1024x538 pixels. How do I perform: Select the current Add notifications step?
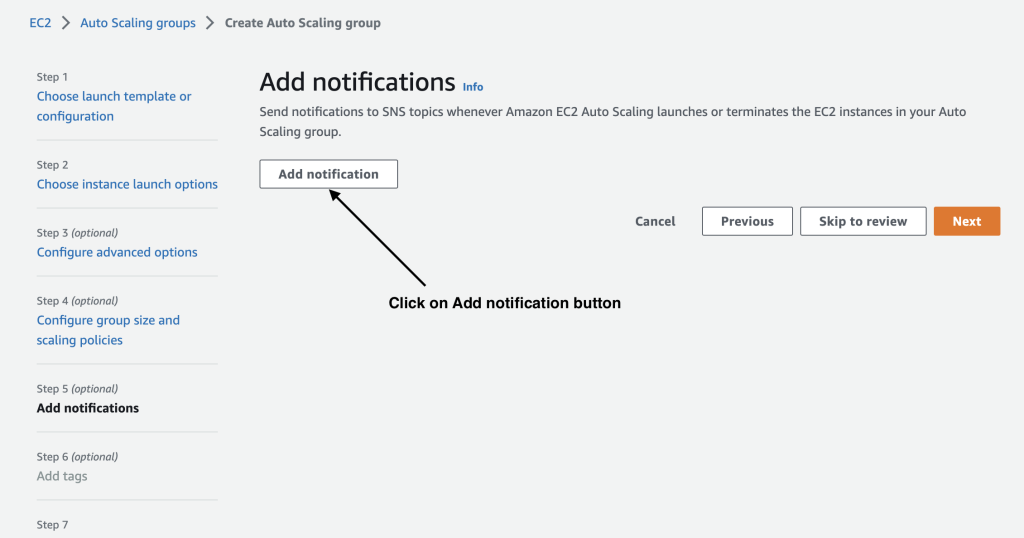point(88,408)
